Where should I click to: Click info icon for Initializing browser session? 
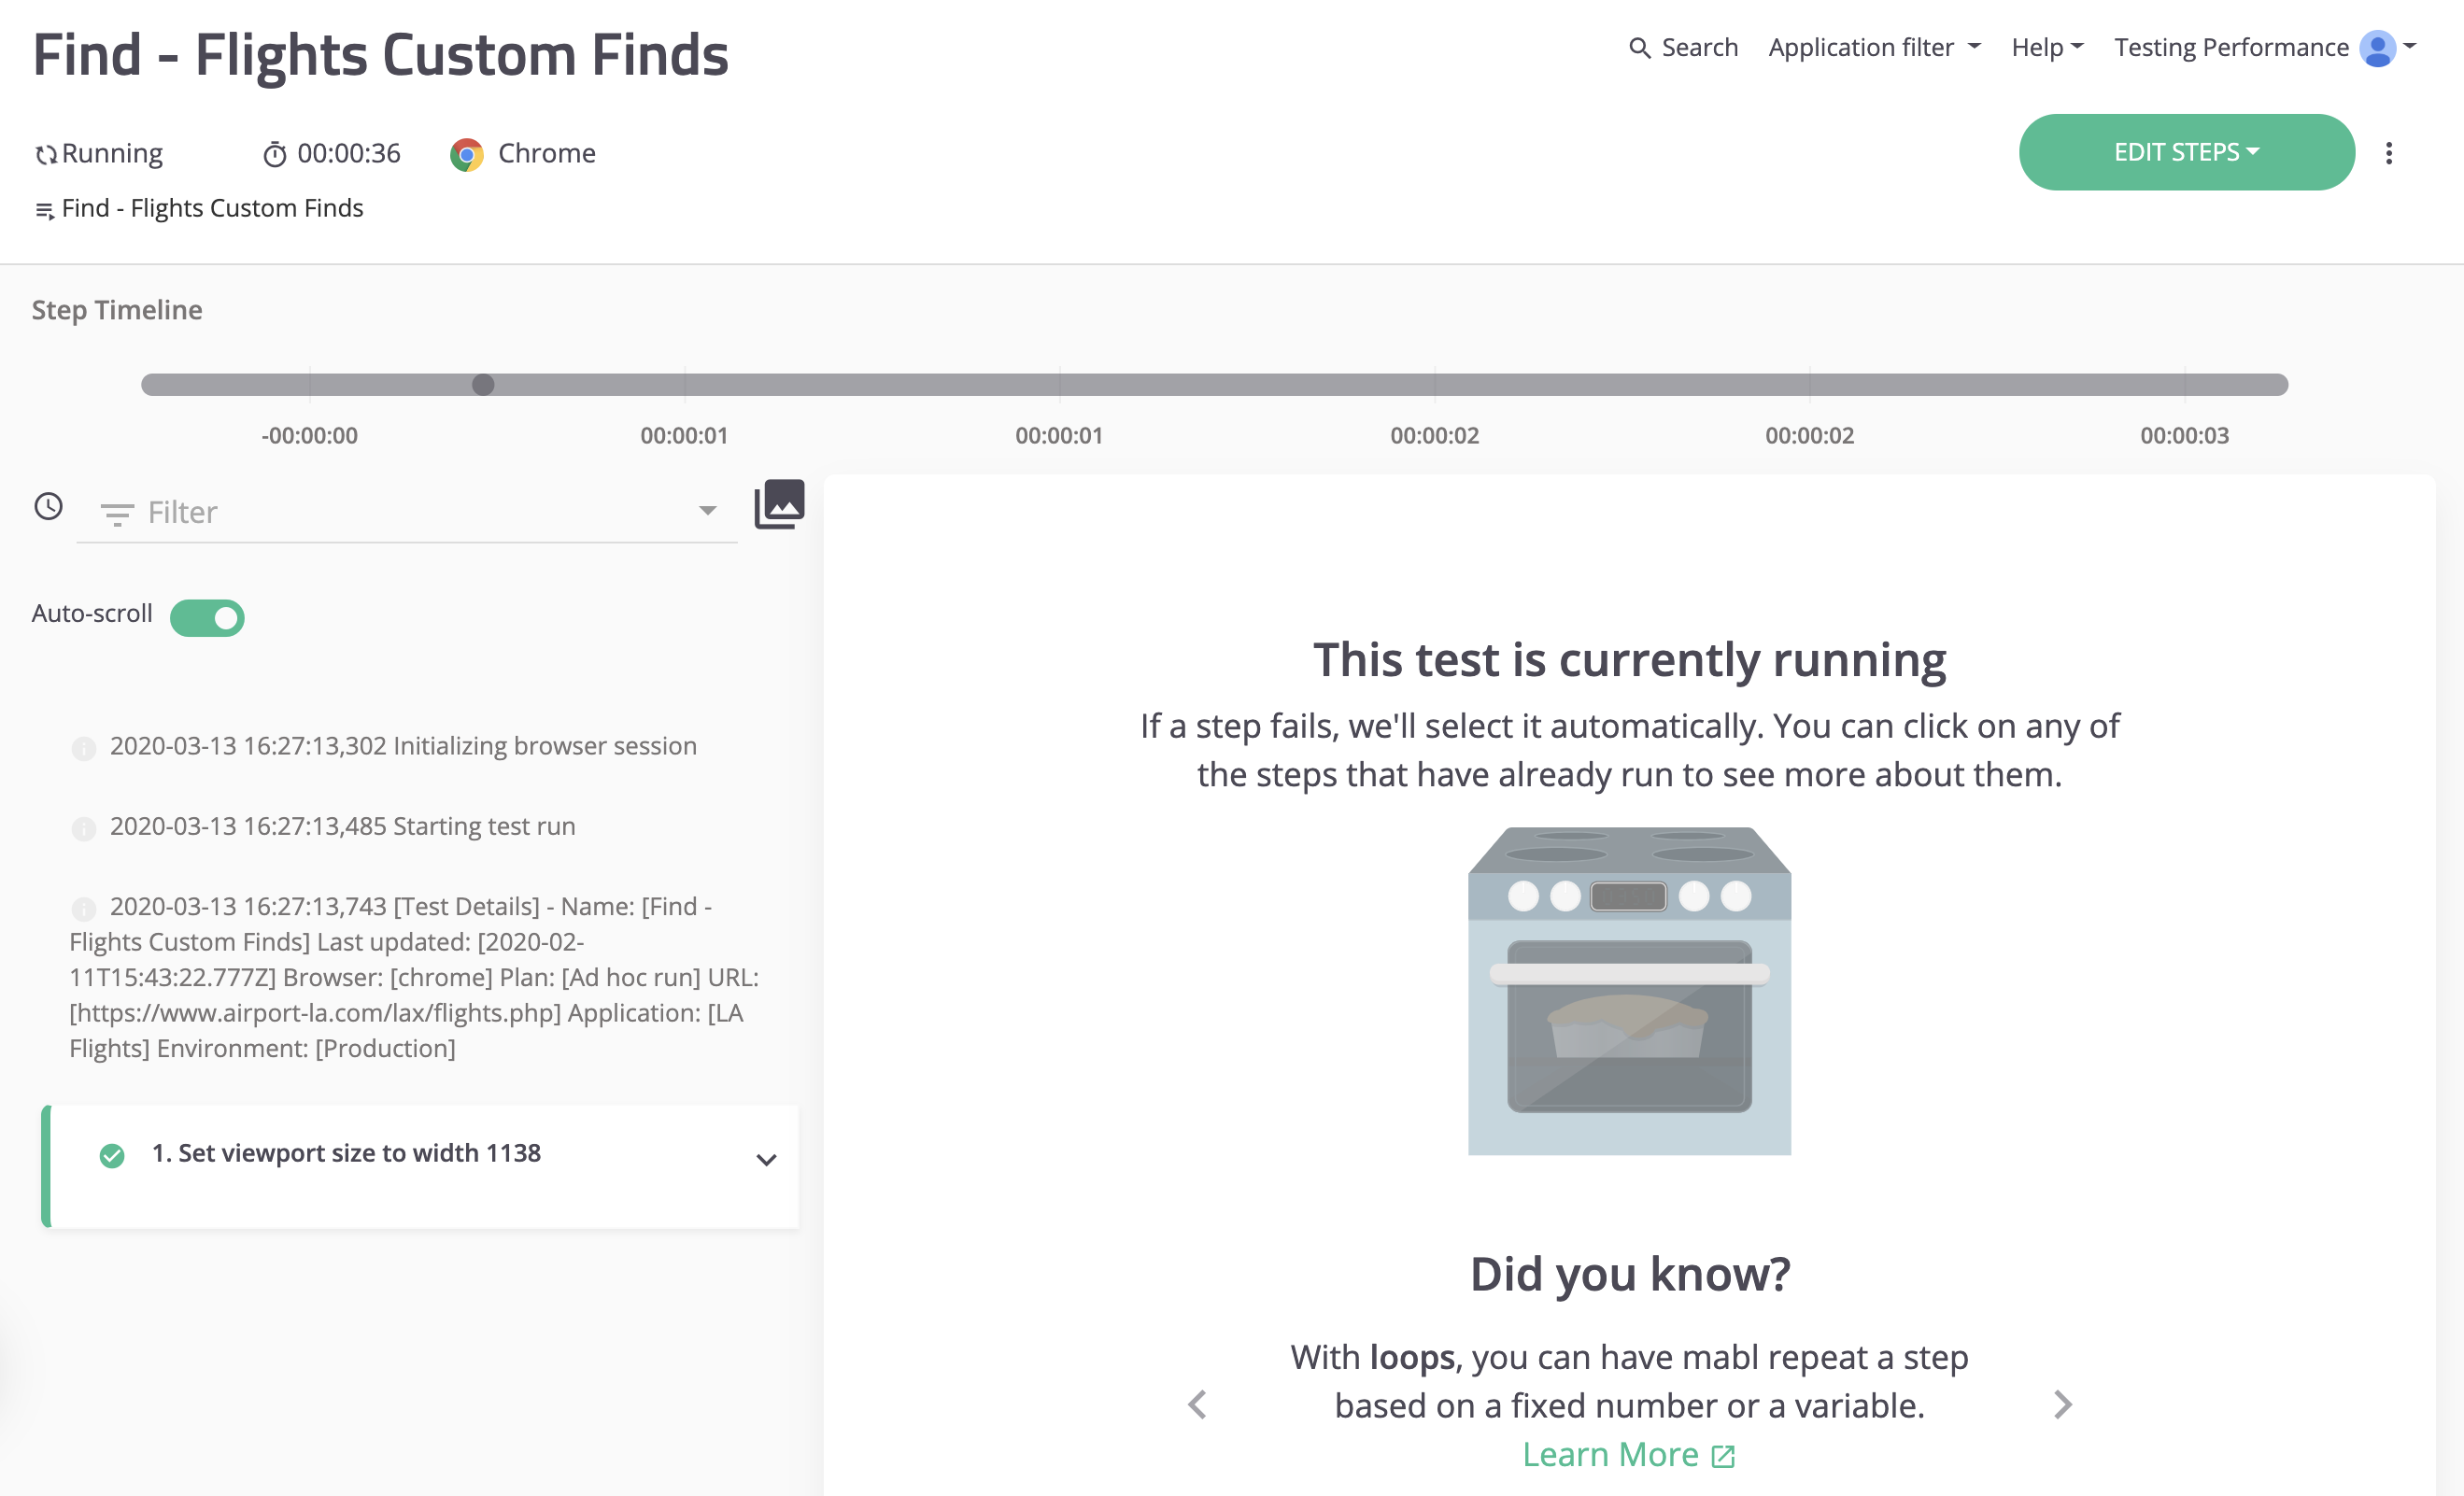84,748
